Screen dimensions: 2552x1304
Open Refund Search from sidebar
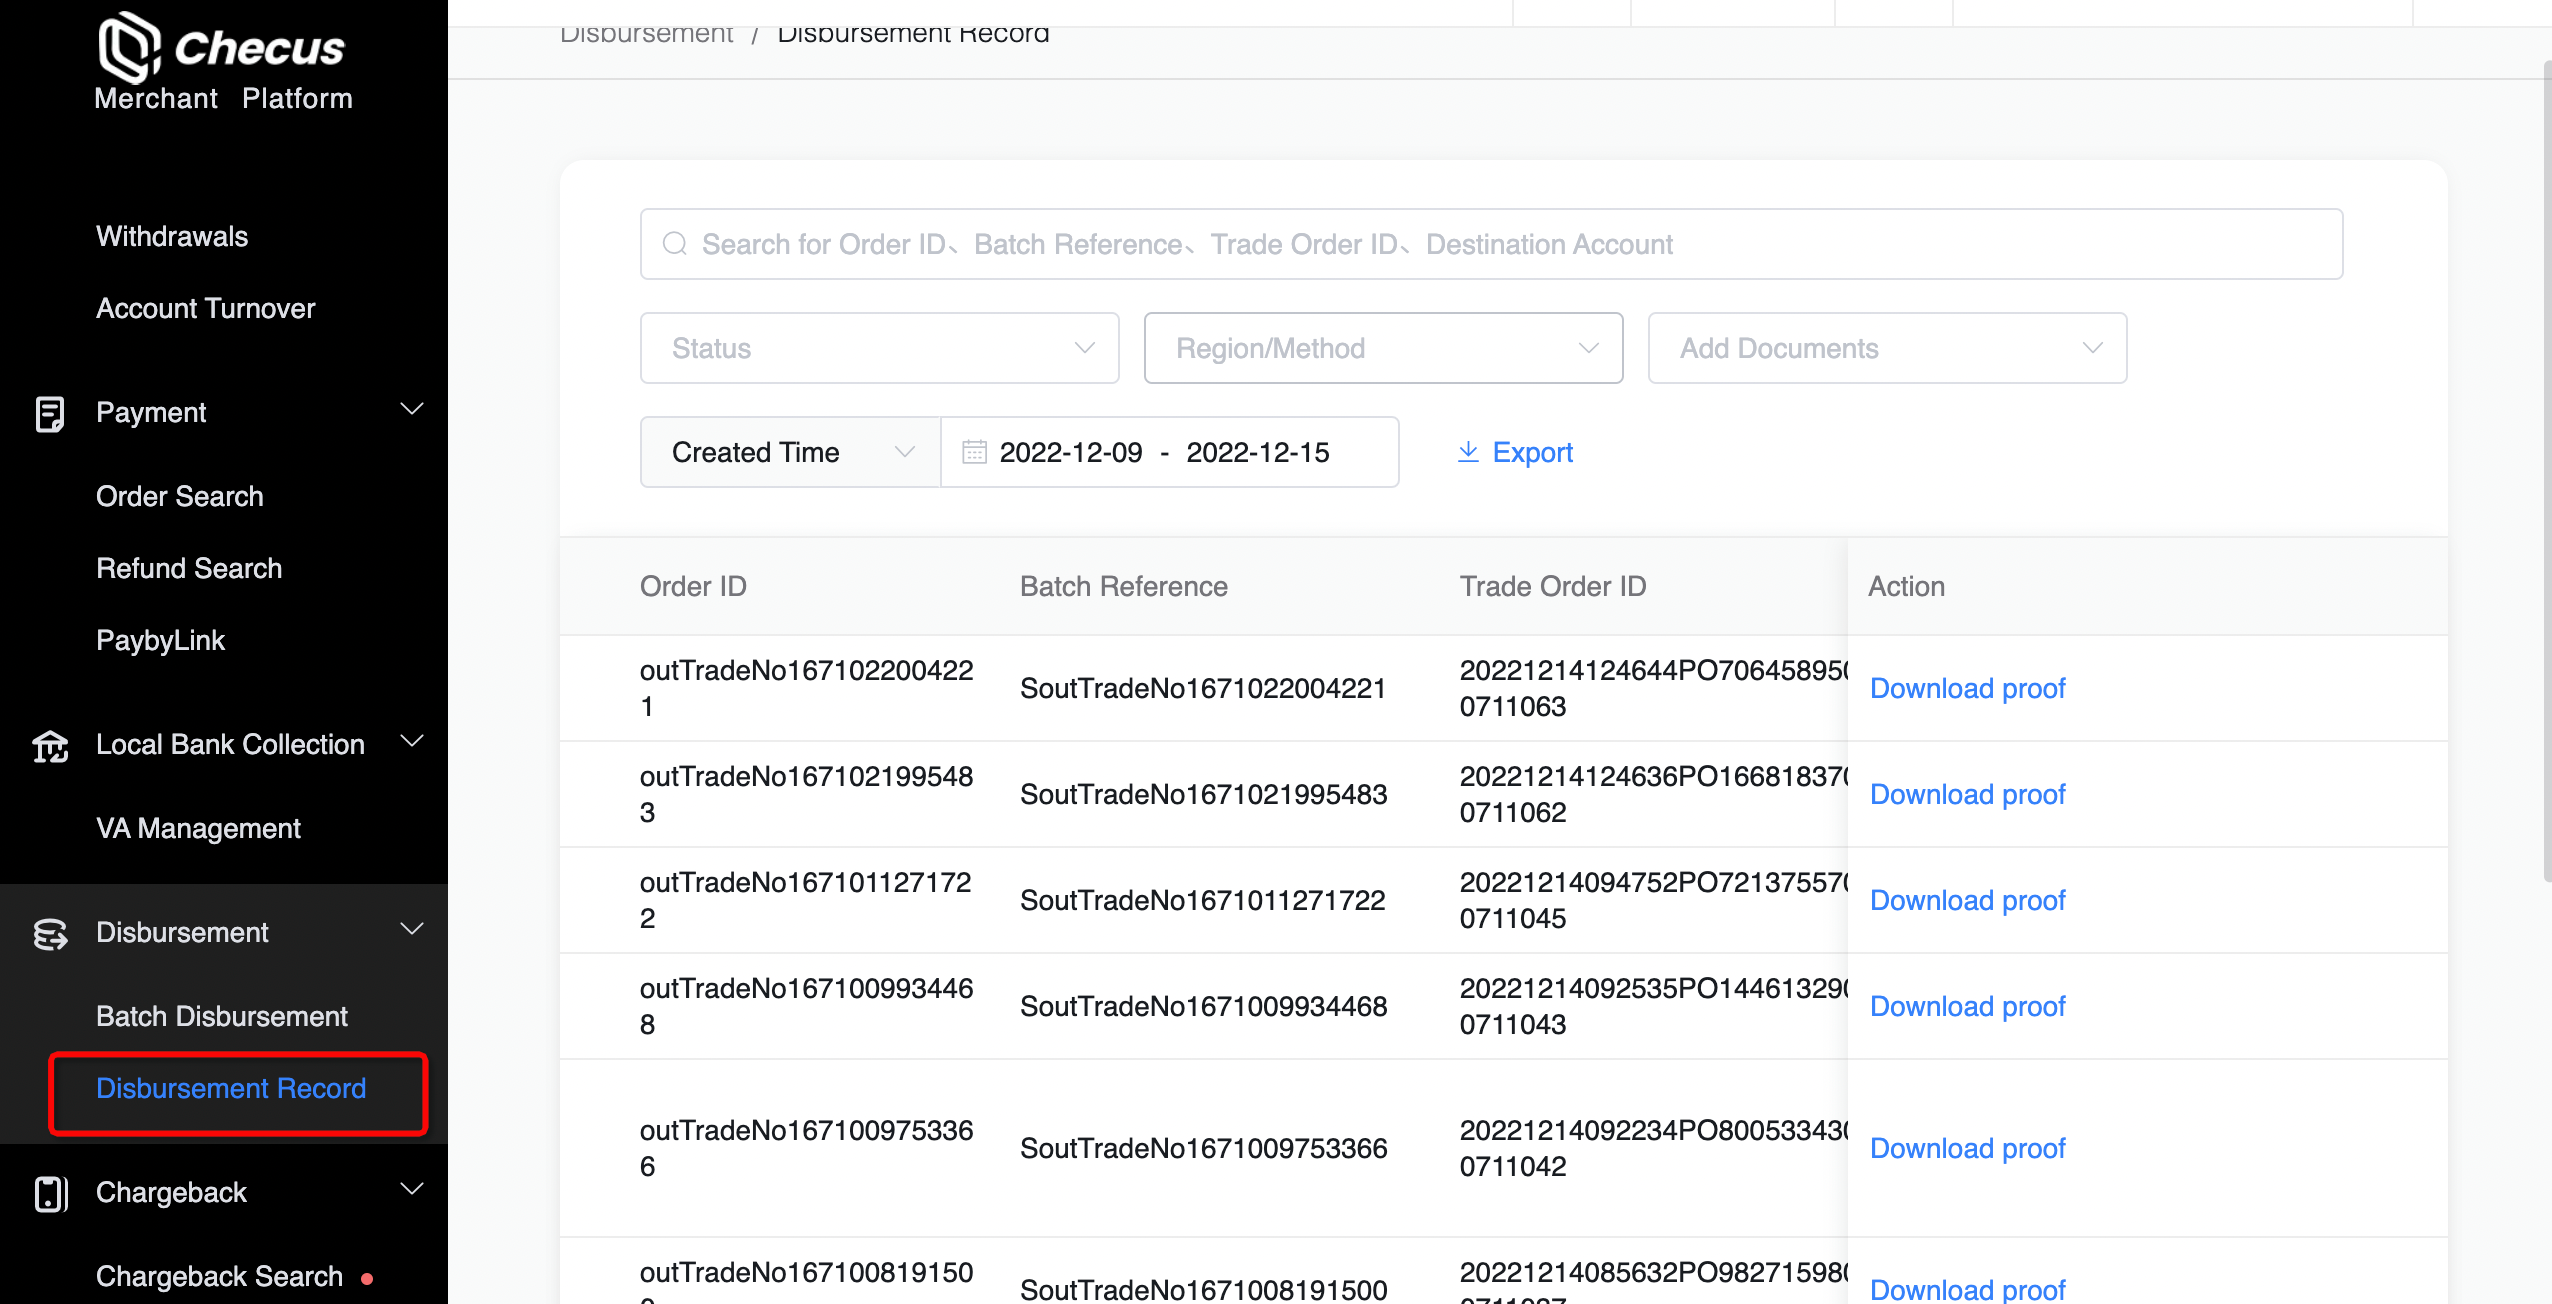click(189, 568)
